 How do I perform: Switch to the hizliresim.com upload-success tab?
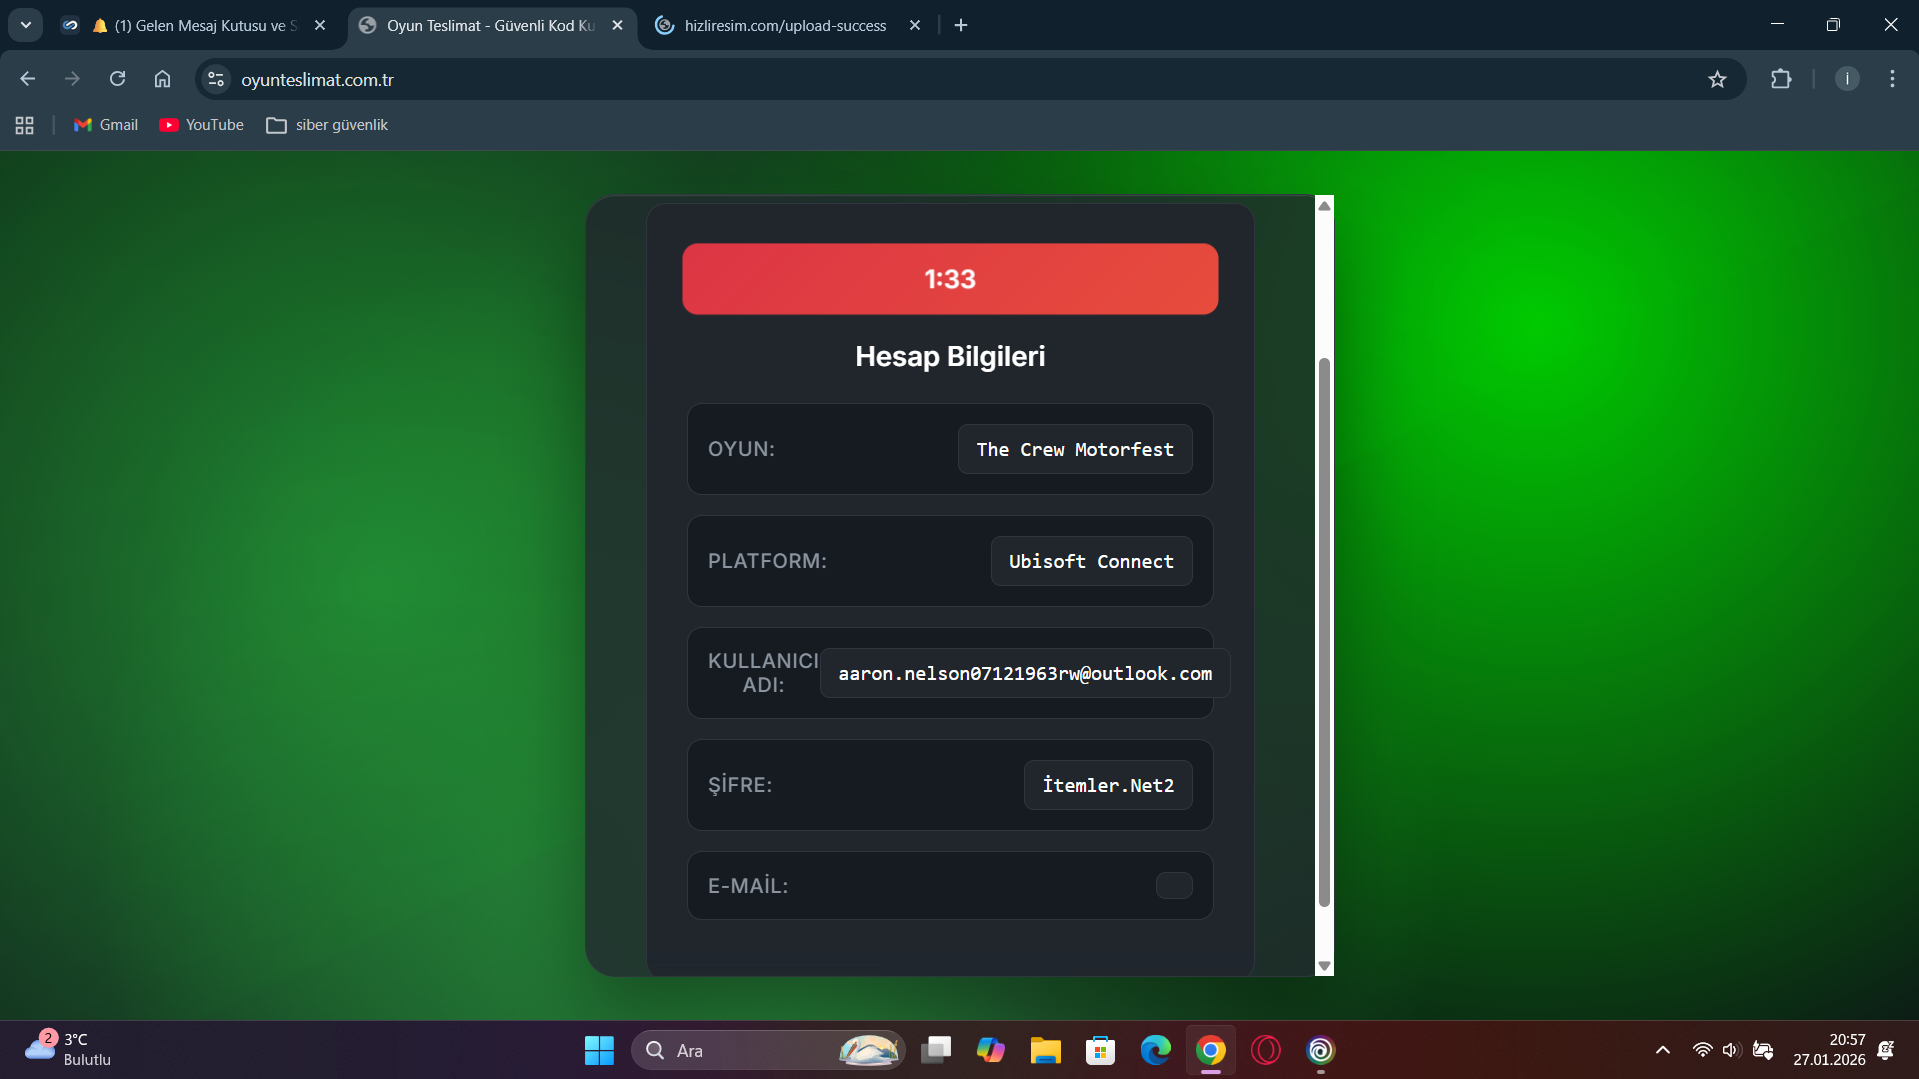785,25
